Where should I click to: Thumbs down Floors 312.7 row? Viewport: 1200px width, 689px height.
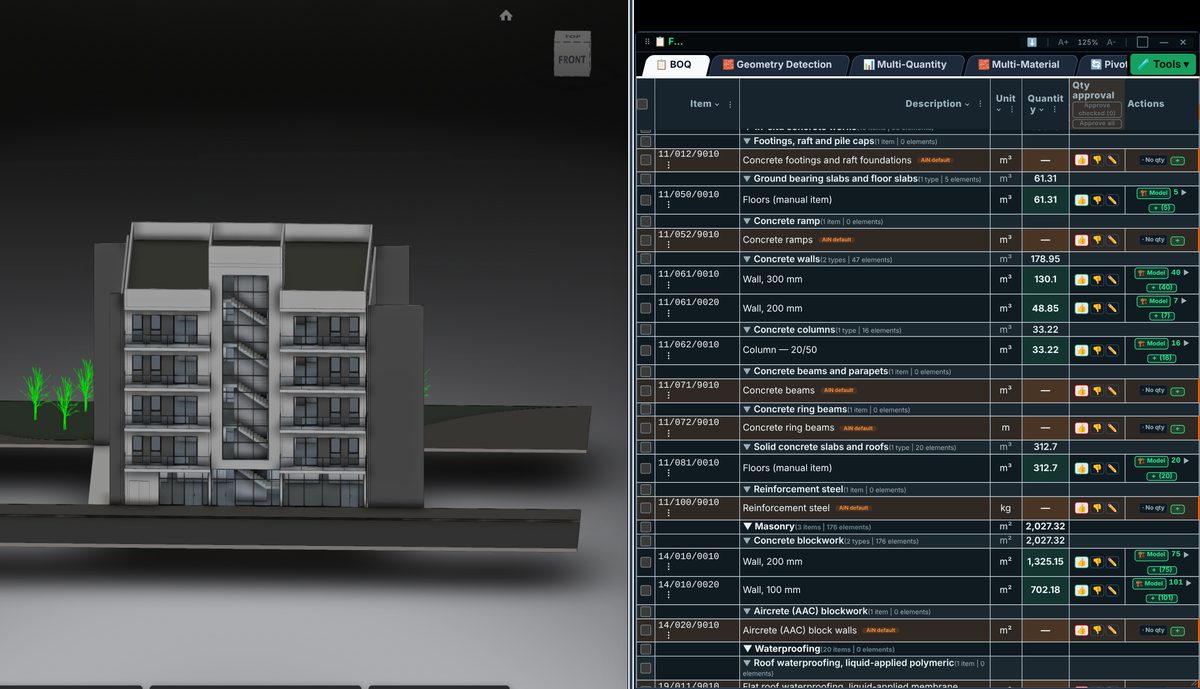tap(1096, 468)
